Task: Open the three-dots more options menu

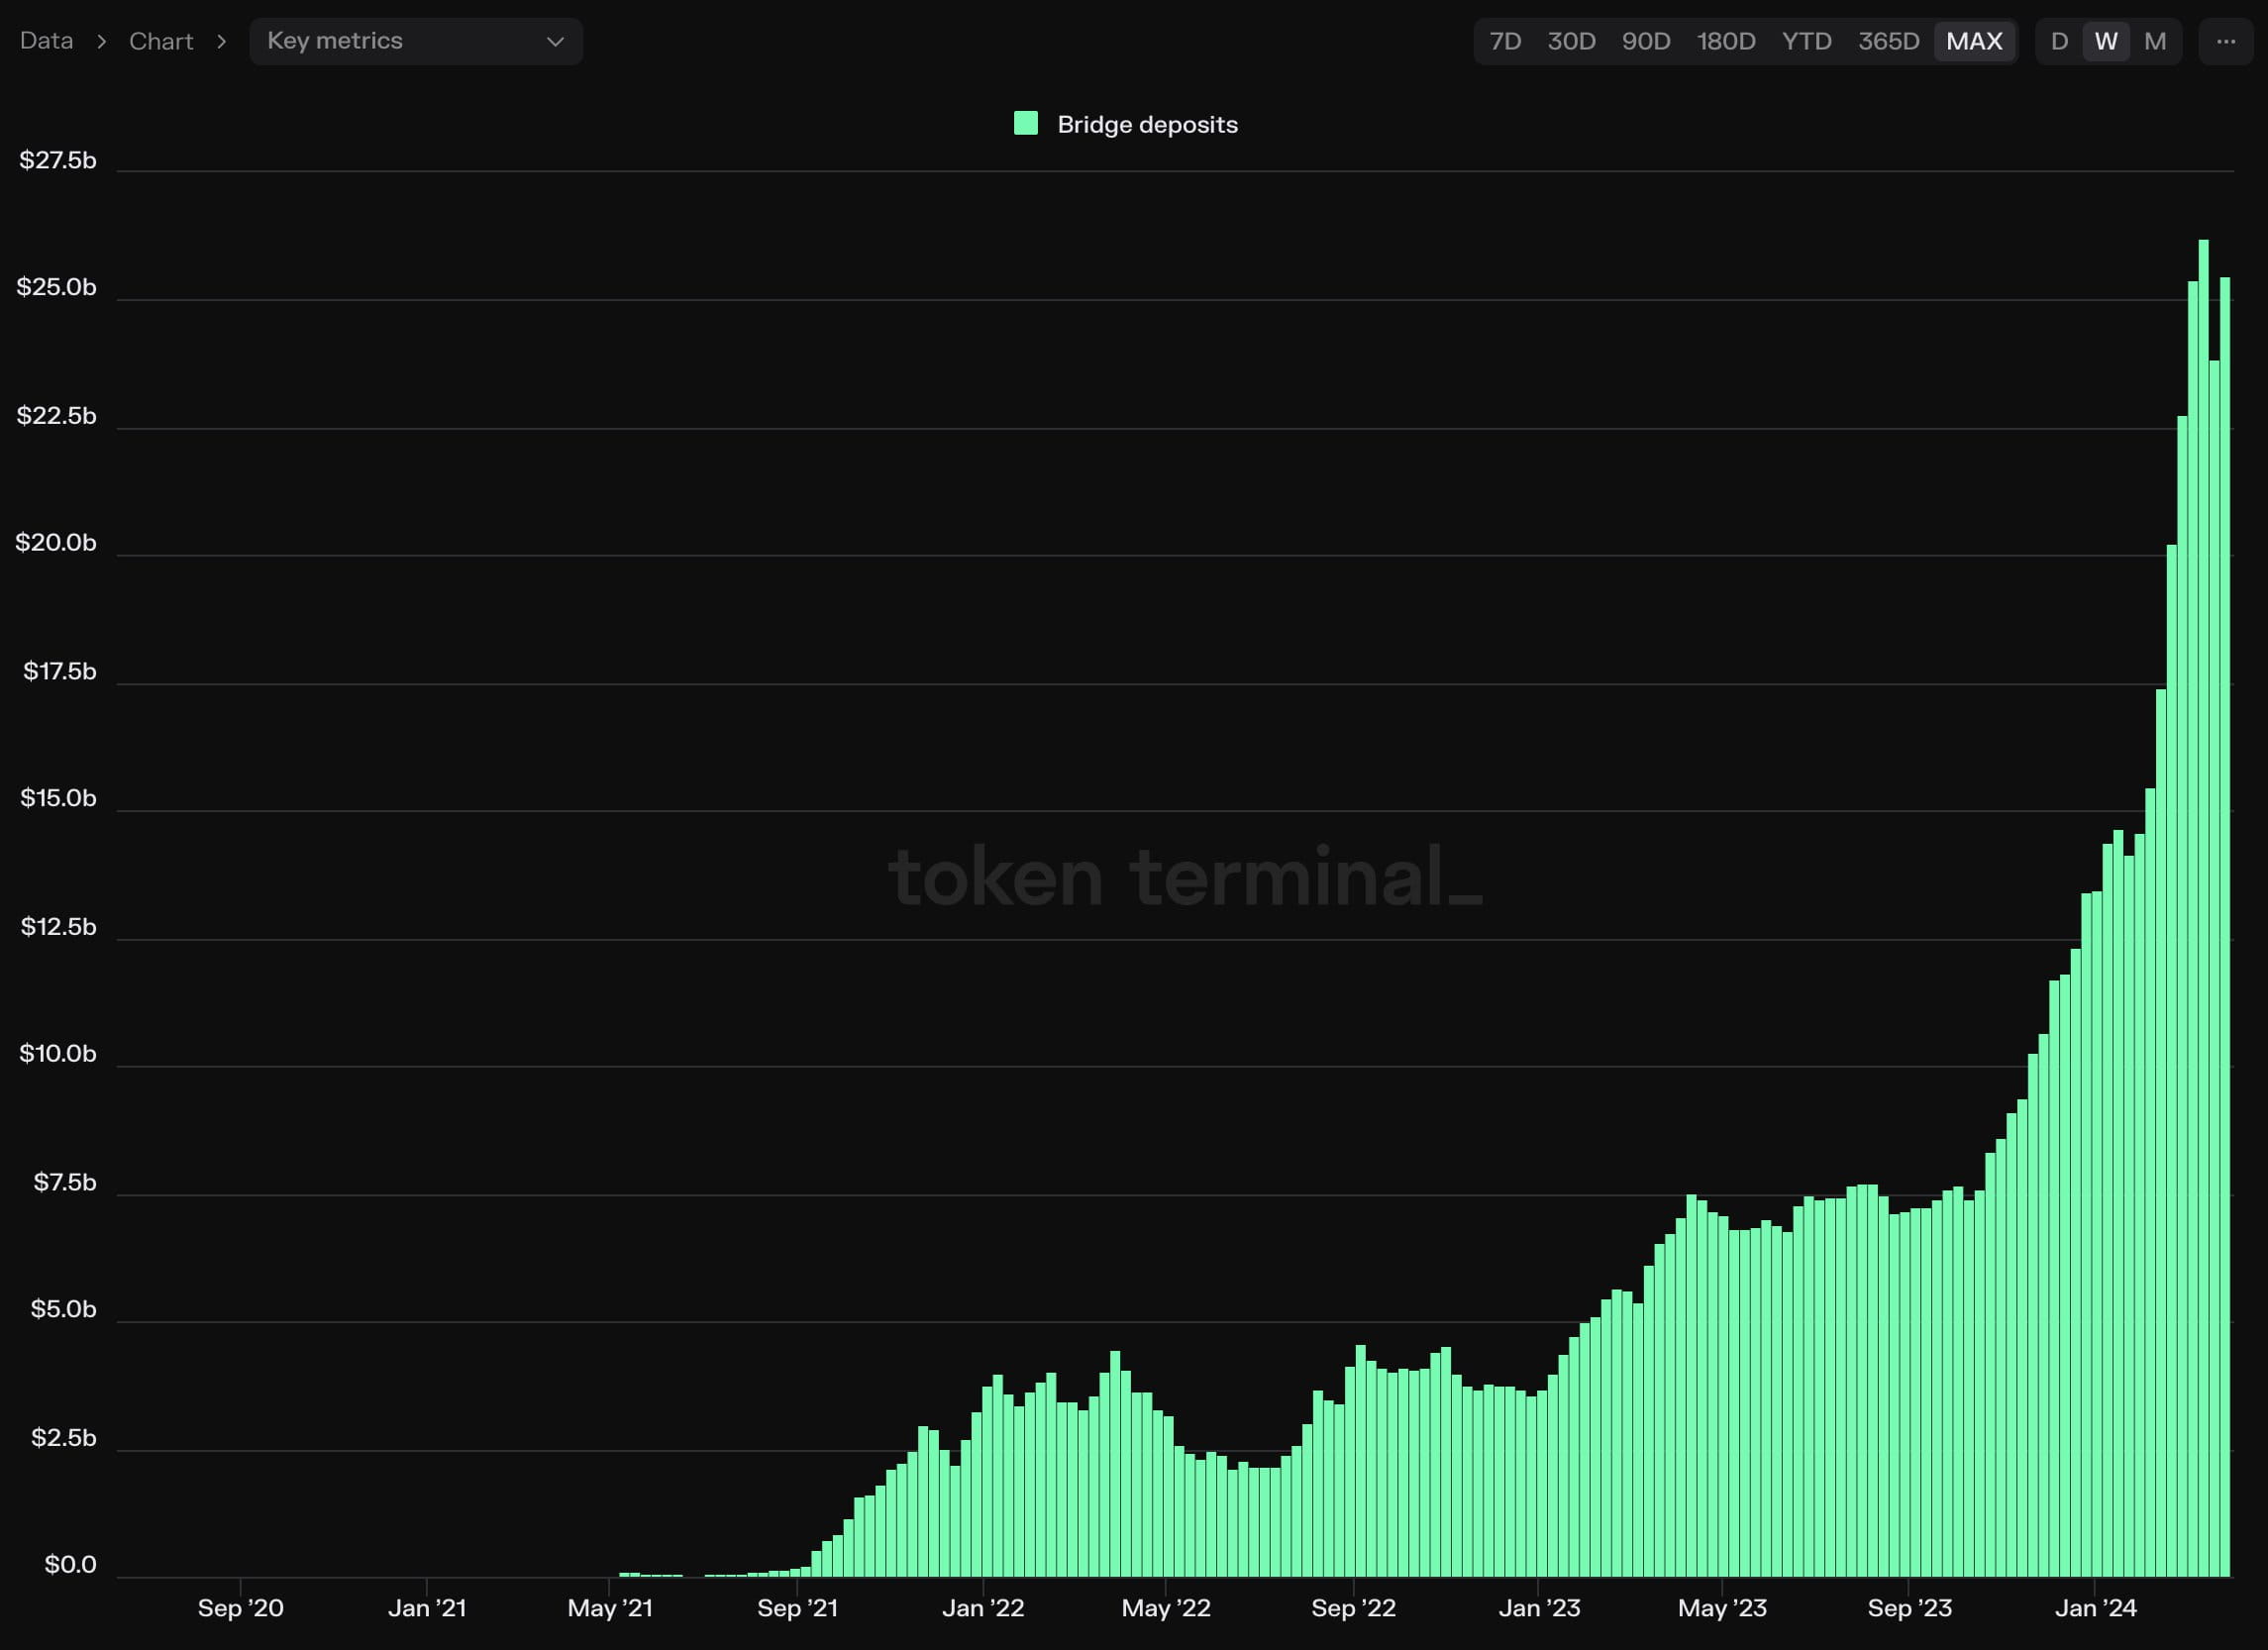Action: (2225, 41)
